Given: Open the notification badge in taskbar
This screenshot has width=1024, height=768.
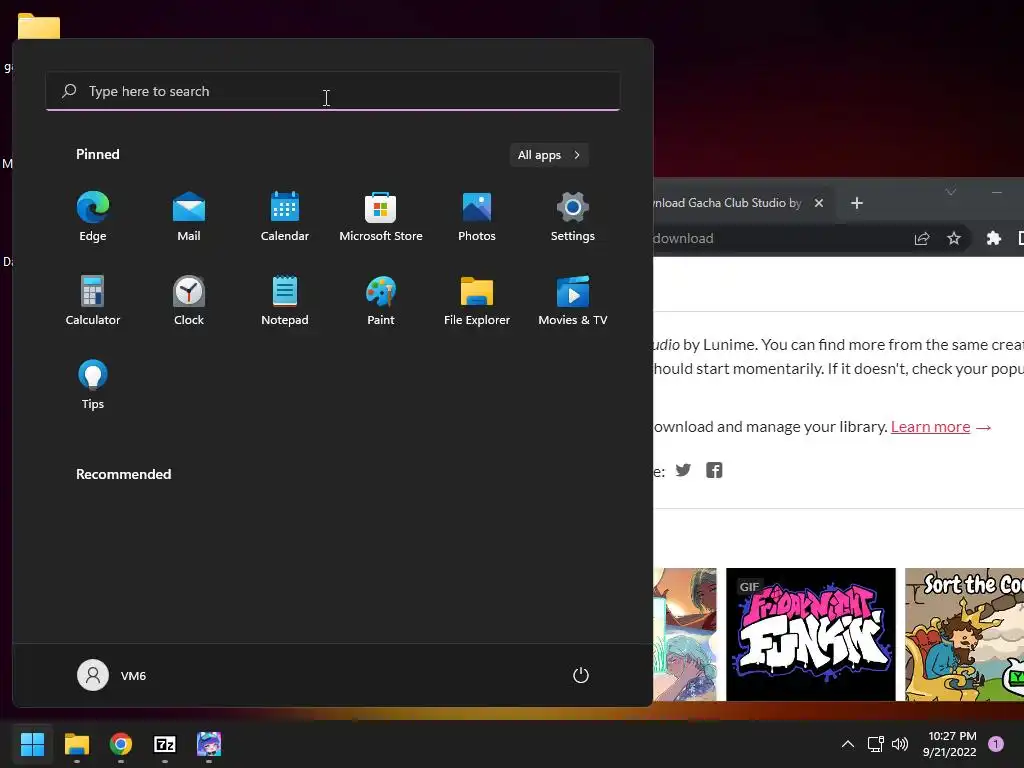Looking at the screenshot, I should [x=996, y=744].
